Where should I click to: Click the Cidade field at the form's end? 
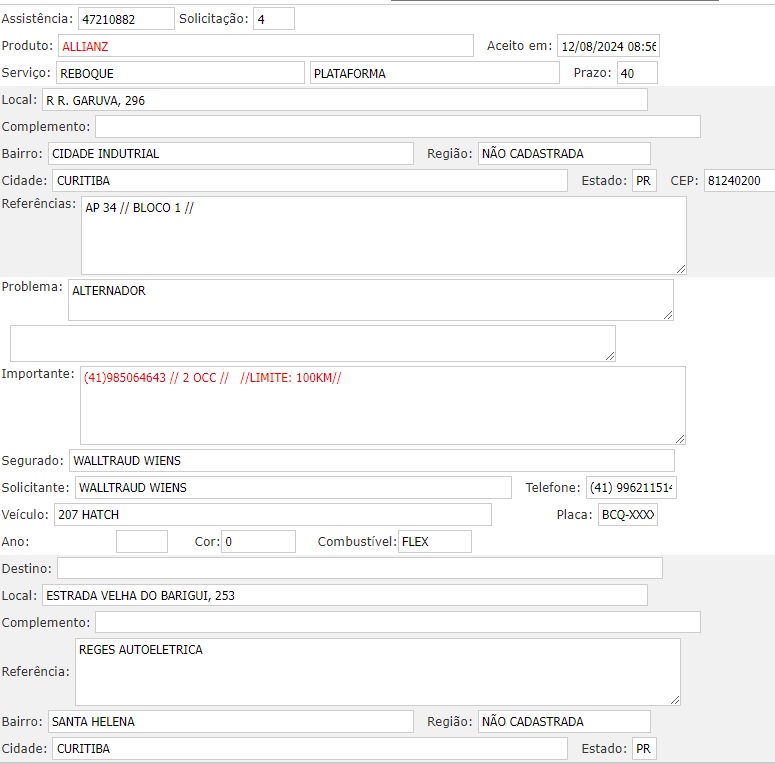tap(310, 749)
